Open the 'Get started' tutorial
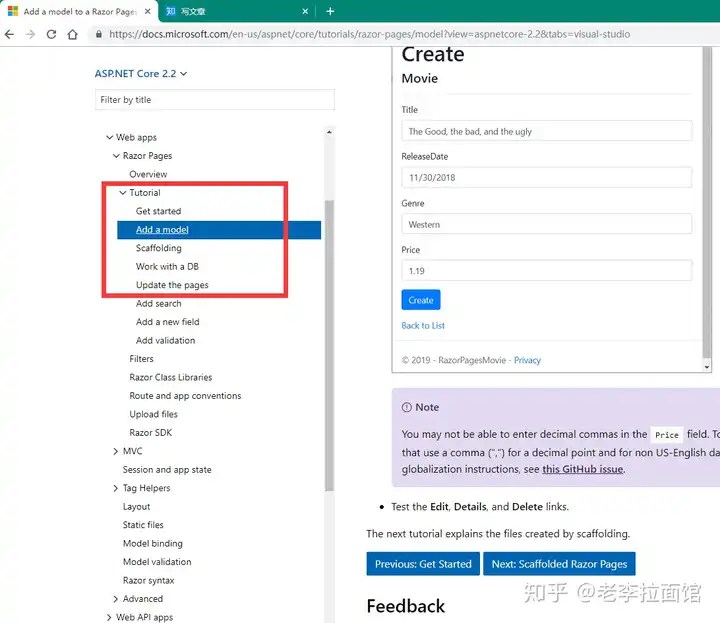Viewport: 720px width, 623px height. tap(158, 211)
